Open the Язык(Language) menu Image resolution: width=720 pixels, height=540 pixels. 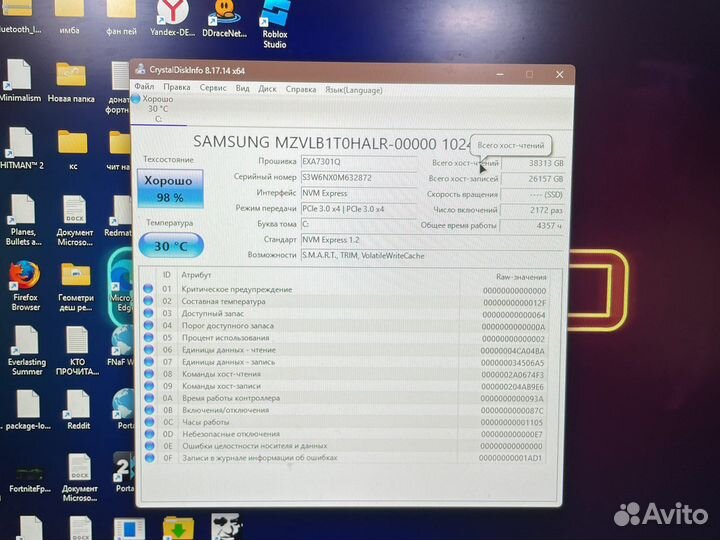coord(354,90)
